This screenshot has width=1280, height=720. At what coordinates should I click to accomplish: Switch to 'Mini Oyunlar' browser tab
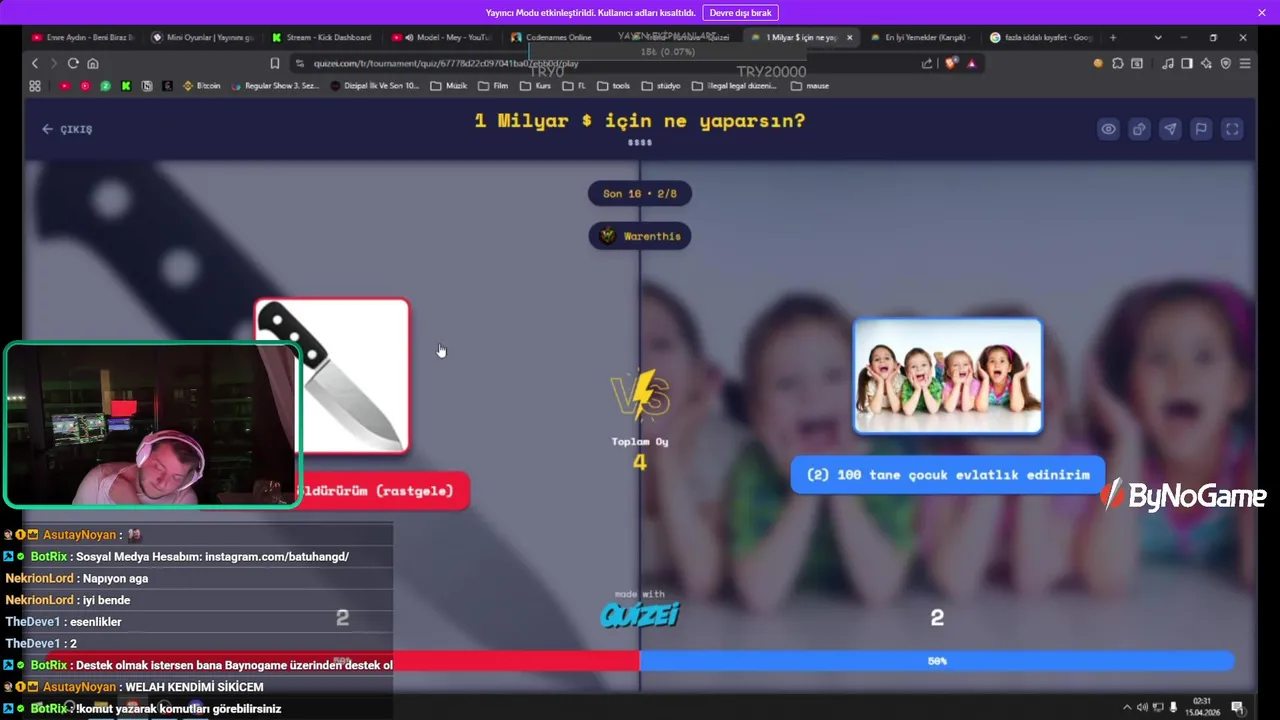[202, 37]
